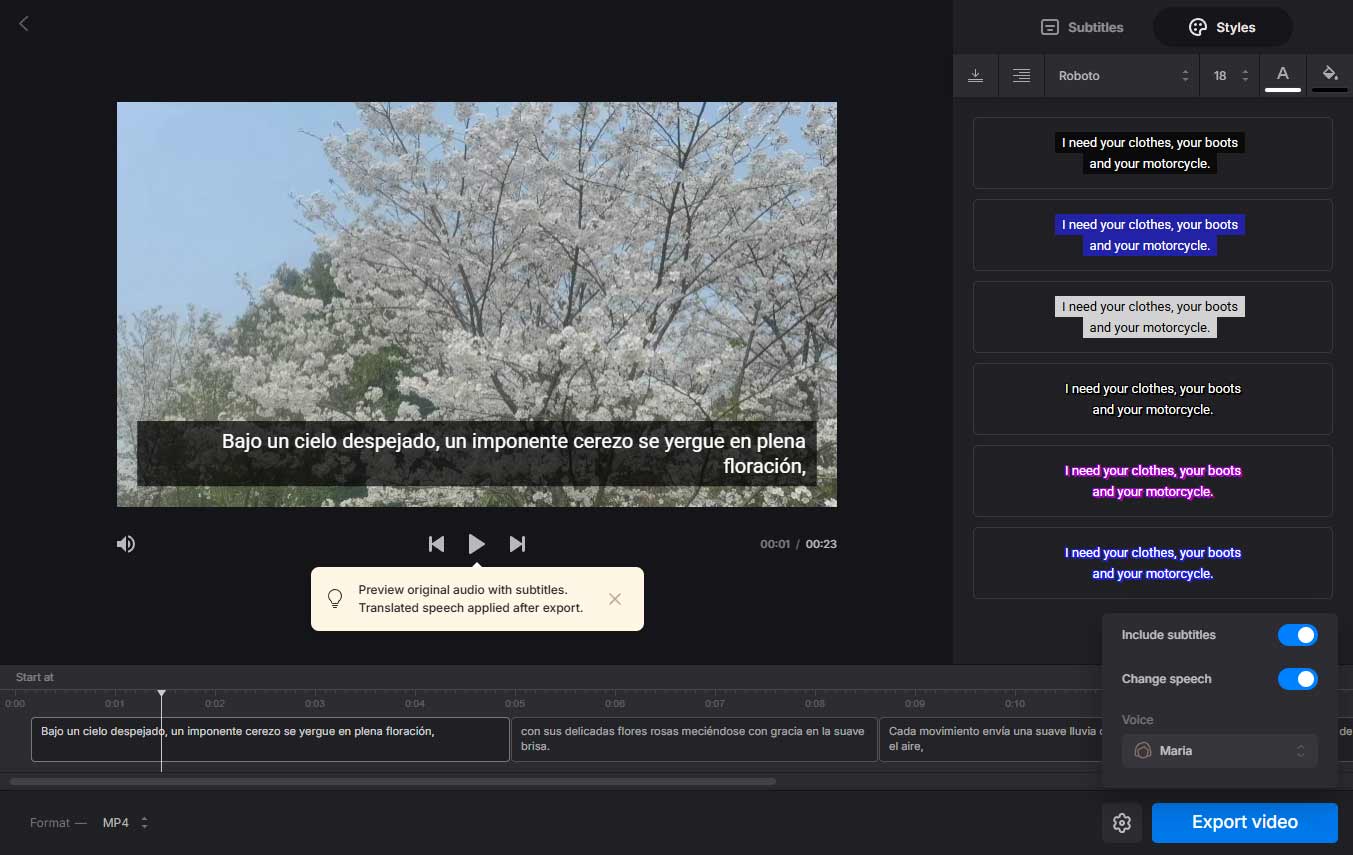
Task: Mute the video audio
Action: point(124,543)
